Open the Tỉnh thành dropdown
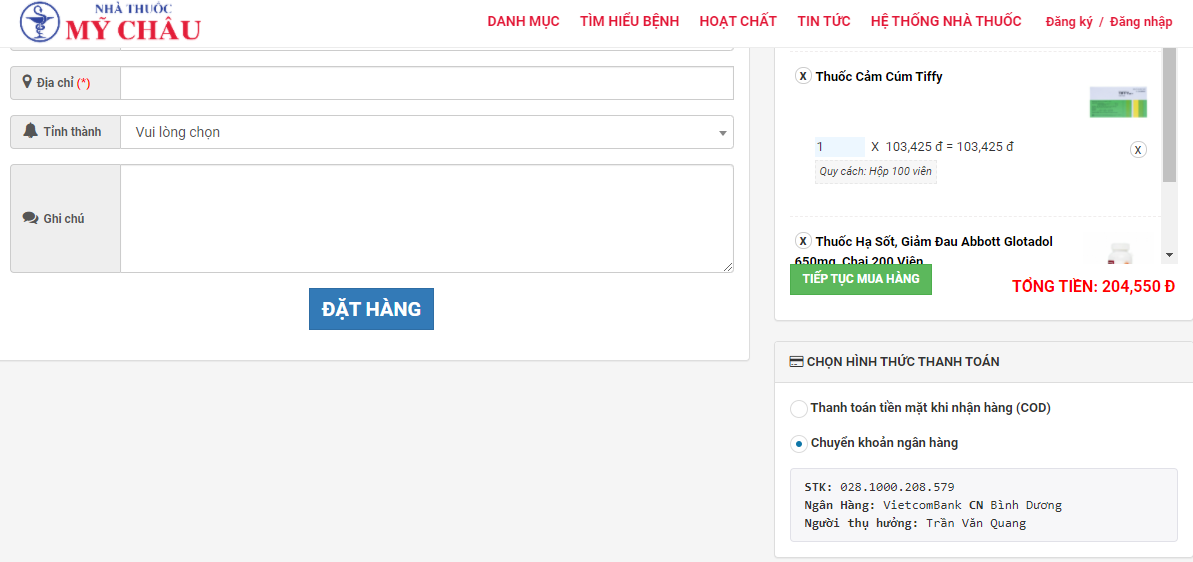 (x=427, y=132)
